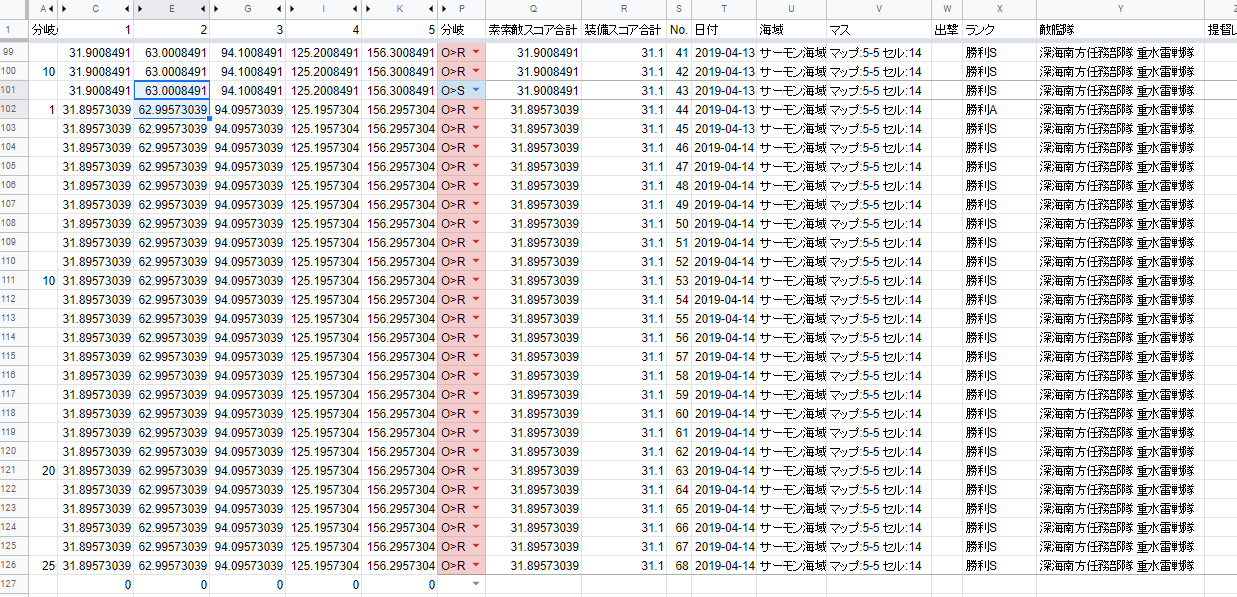Screen dimensions: 1237x597
Task: Open the O>R dropdown arrow in row 115
Action: [x=476, y=357]
